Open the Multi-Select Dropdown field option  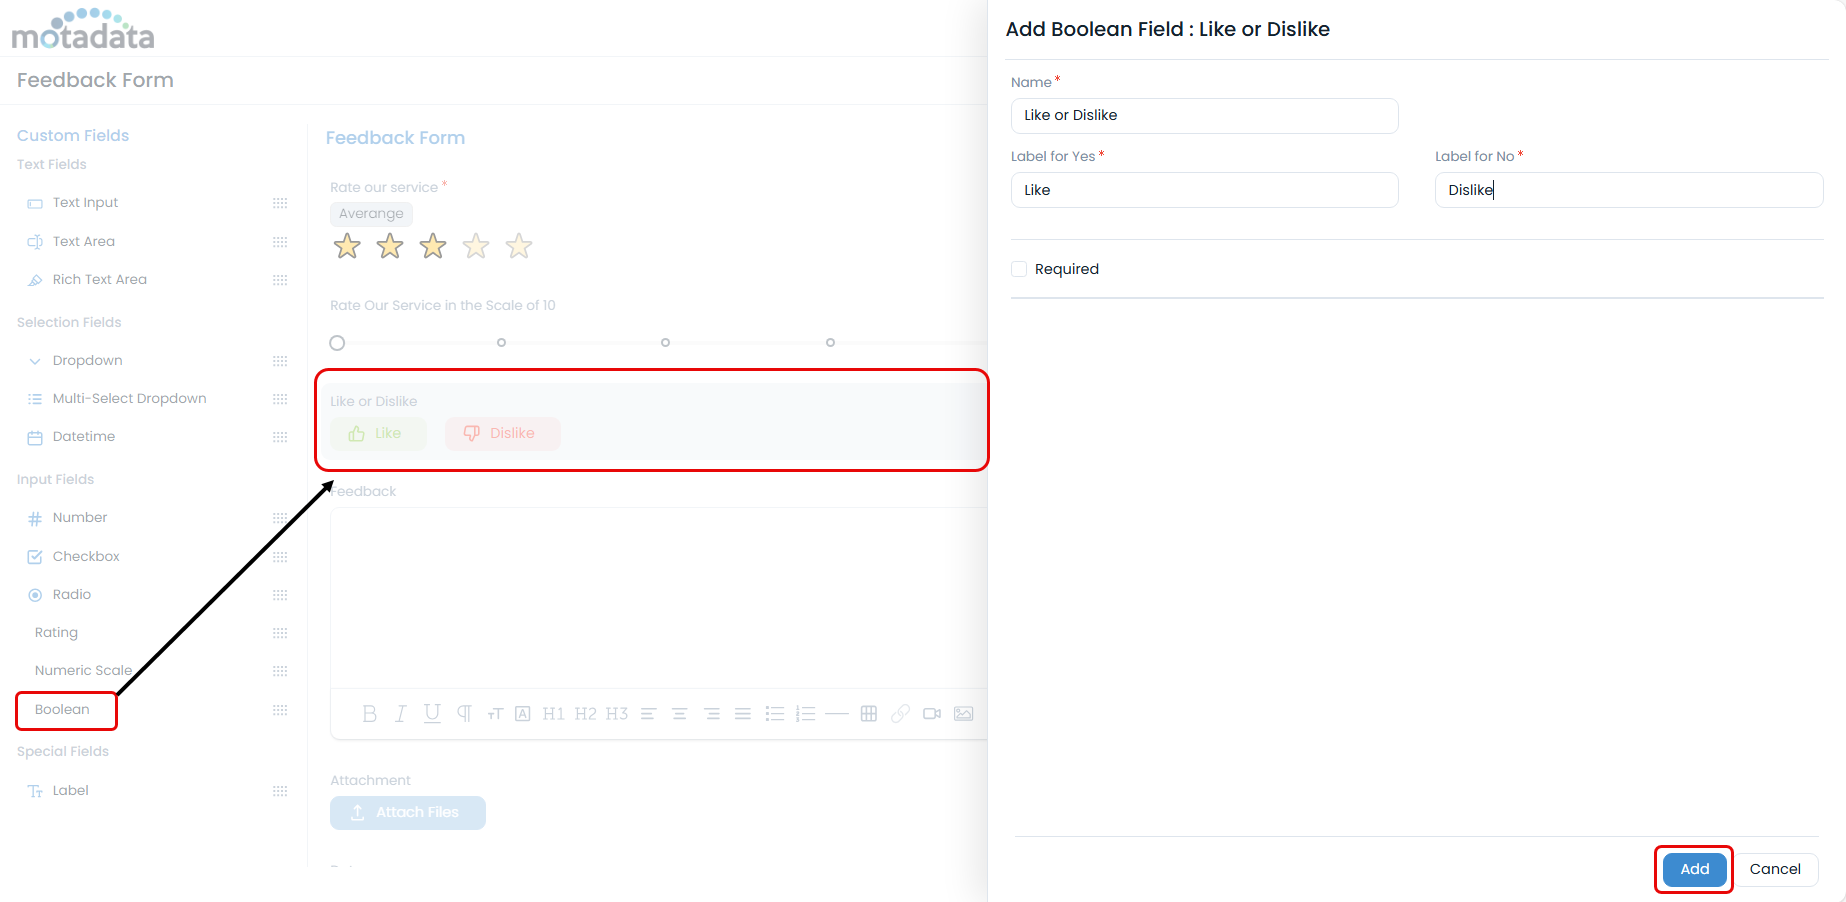[x=130, y=398]
